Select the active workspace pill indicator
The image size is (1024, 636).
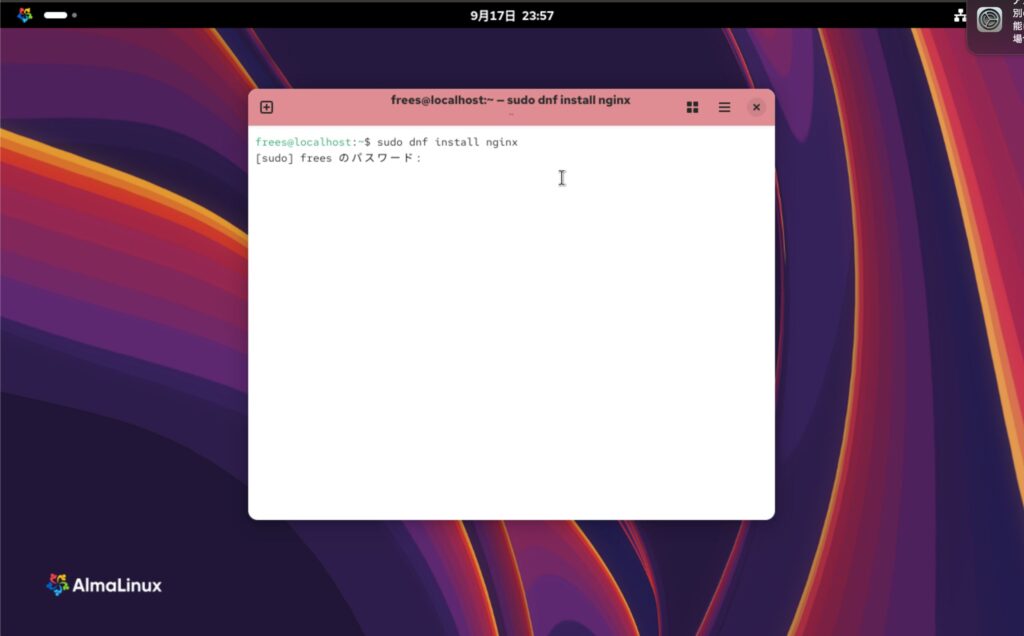pyautogui.click(x=56, y=15)
